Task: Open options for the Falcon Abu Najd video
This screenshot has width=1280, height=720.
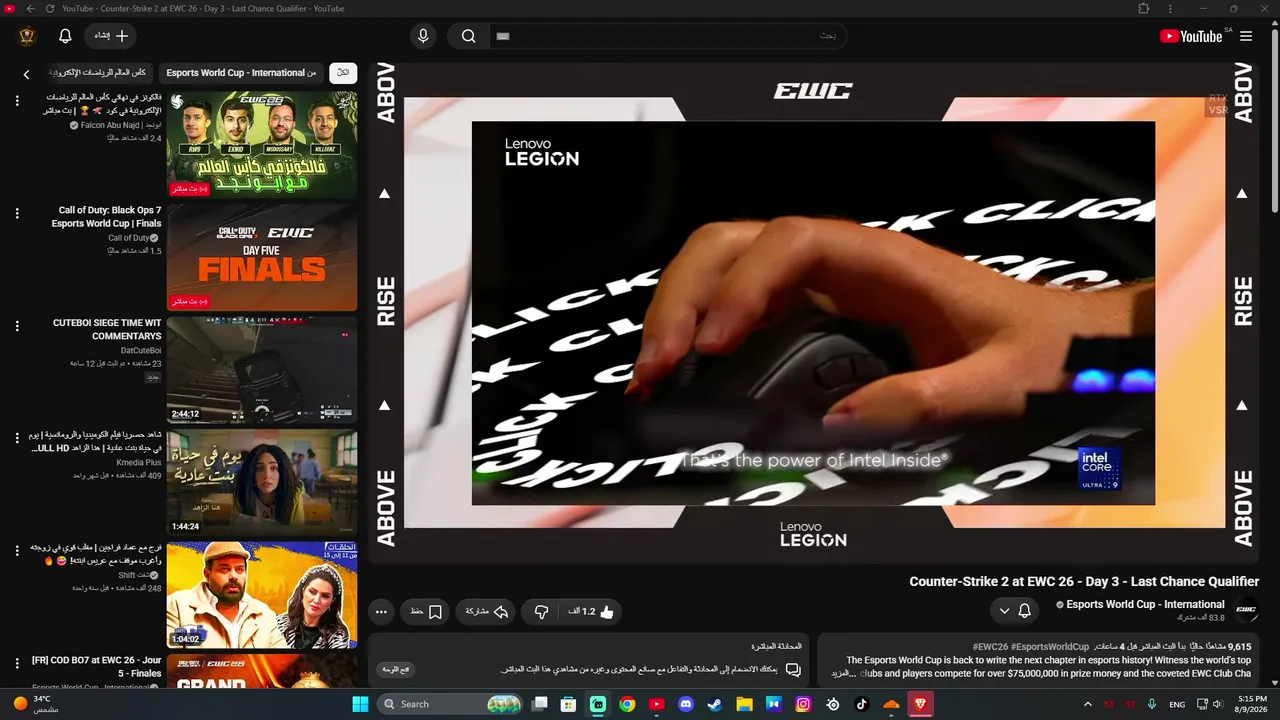Action: pos(17,101)
